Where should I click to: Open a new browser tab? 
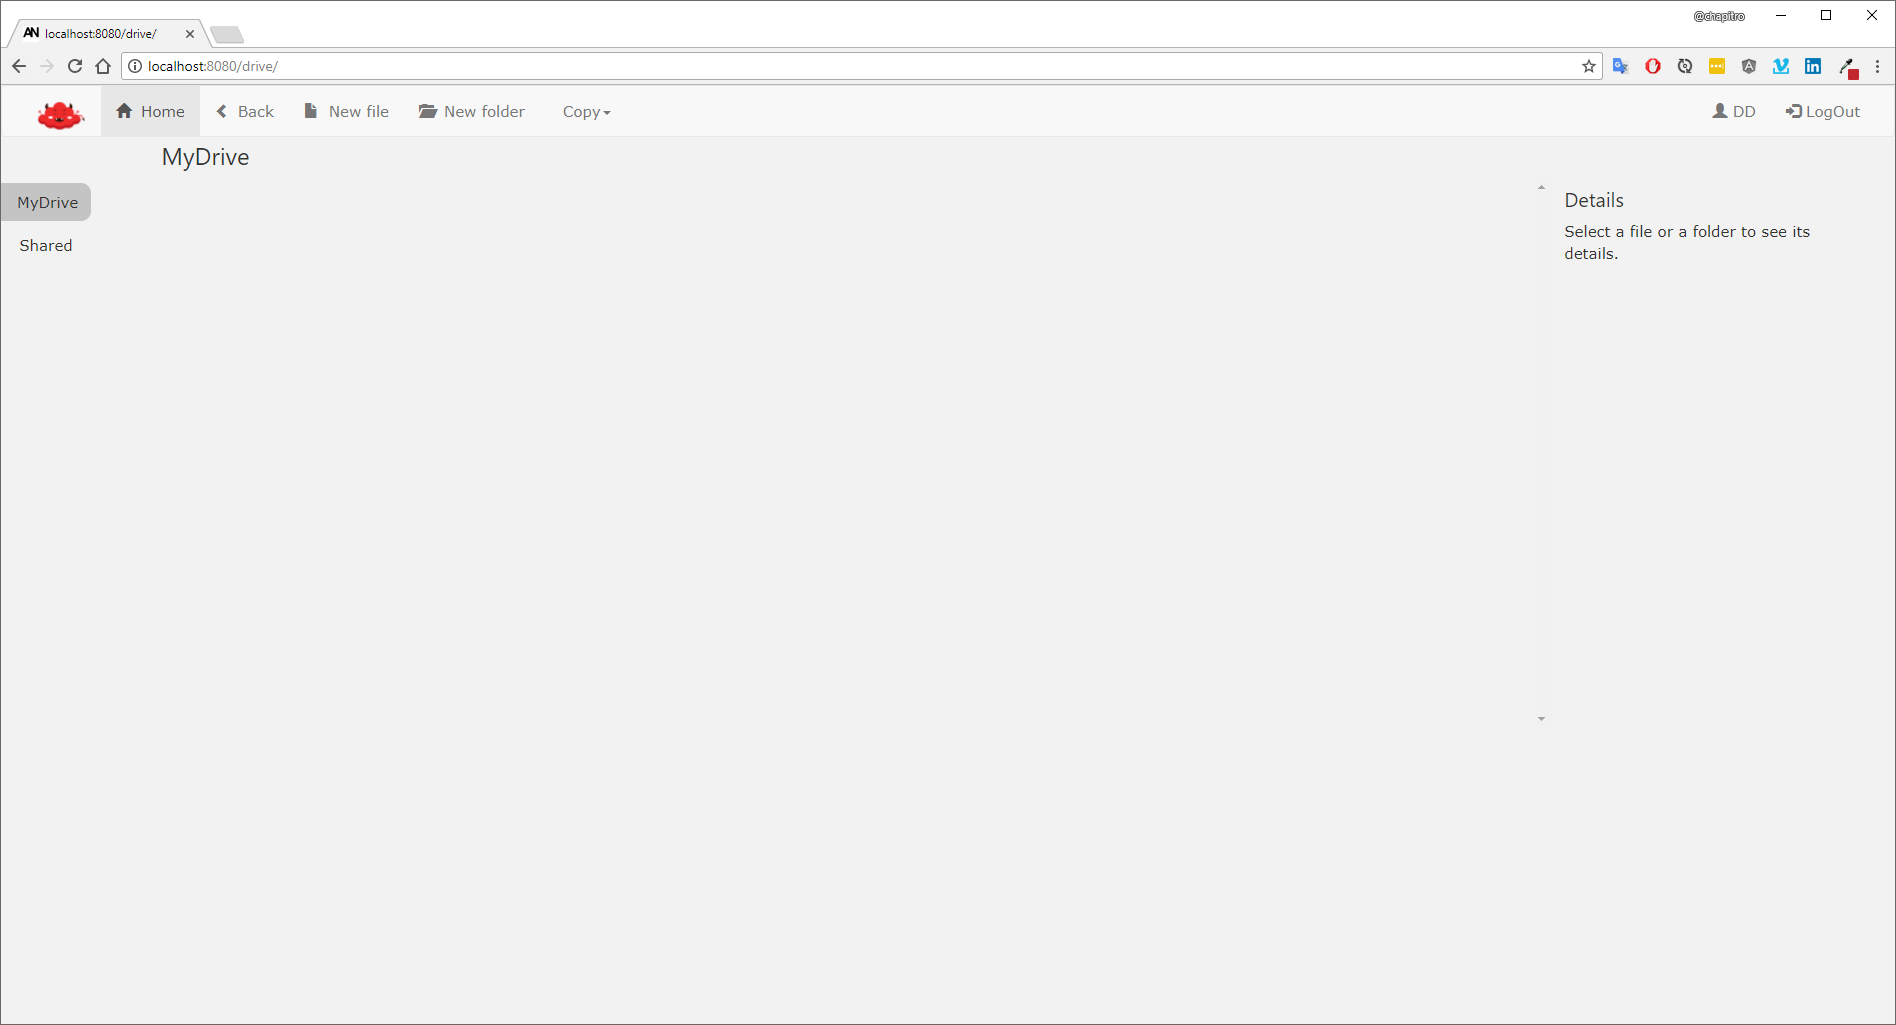(227, 35)
